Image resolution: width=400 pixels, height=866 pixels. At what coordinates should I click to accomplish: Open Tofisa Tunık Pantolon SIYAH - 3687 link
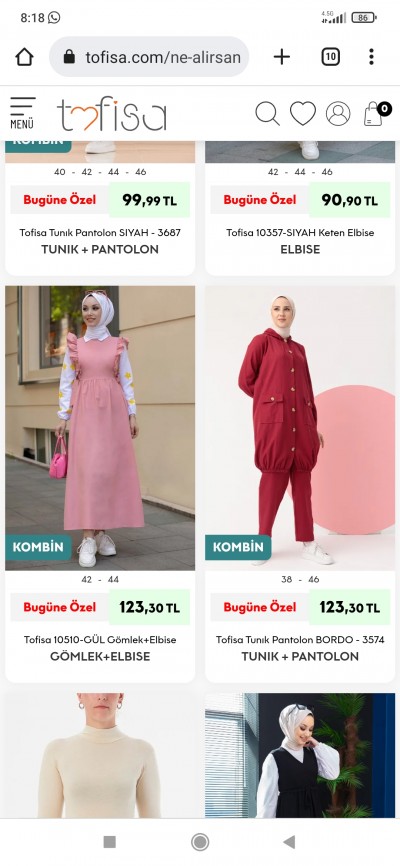pyautogui.click(x=100, y=233)
